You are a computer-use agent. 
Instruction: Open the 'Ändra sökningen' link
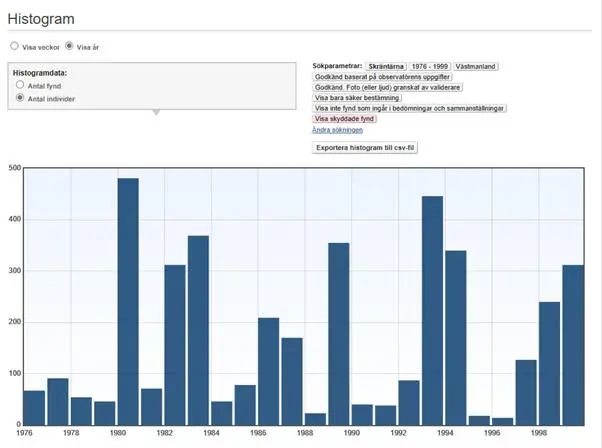(337, 130)
